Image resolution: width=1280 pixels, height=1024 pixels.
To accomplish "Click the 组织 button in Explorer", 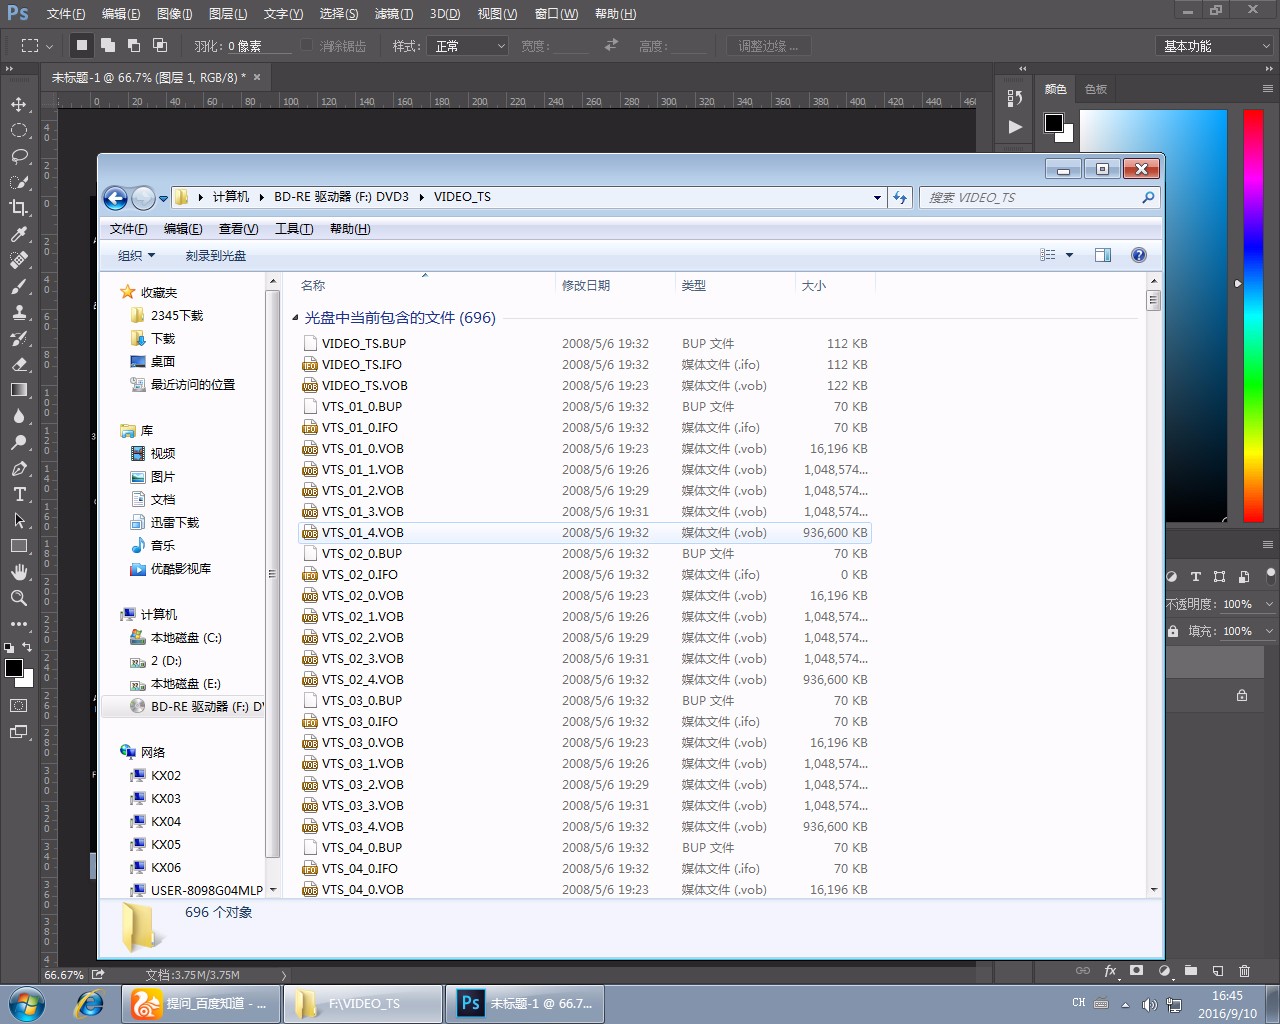I will click(136, 255).
